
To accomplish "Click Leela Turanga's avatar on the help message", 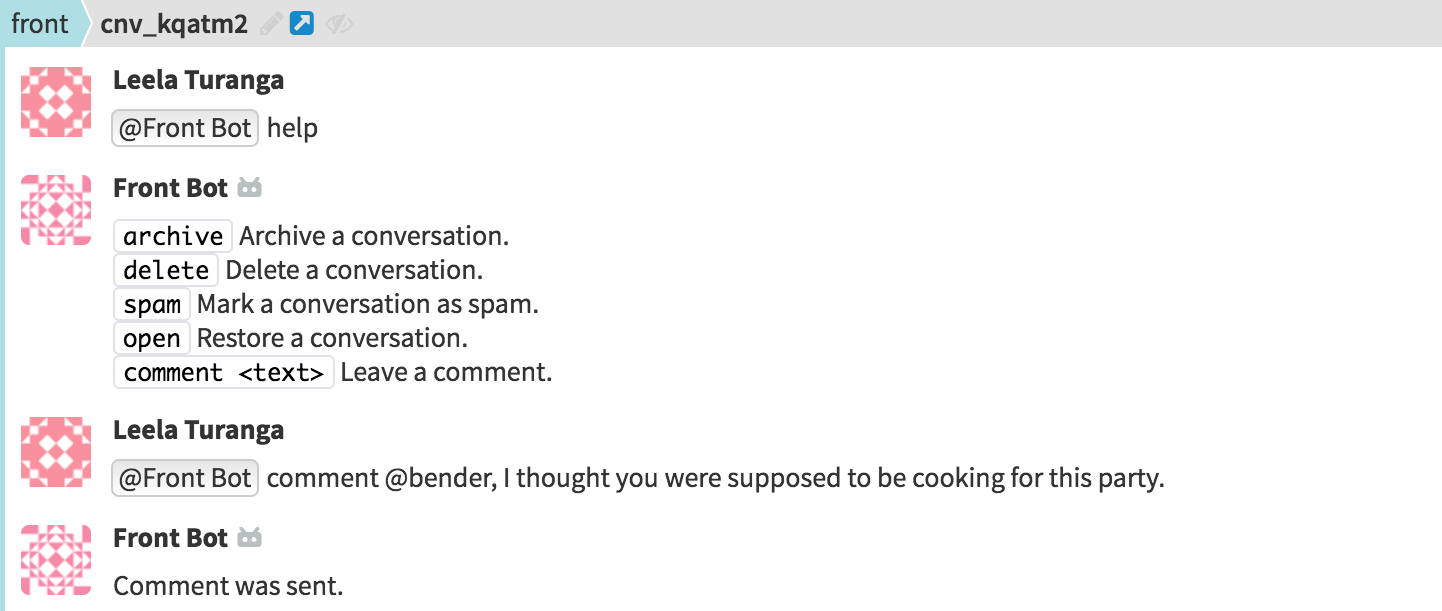I will [57, 102].
